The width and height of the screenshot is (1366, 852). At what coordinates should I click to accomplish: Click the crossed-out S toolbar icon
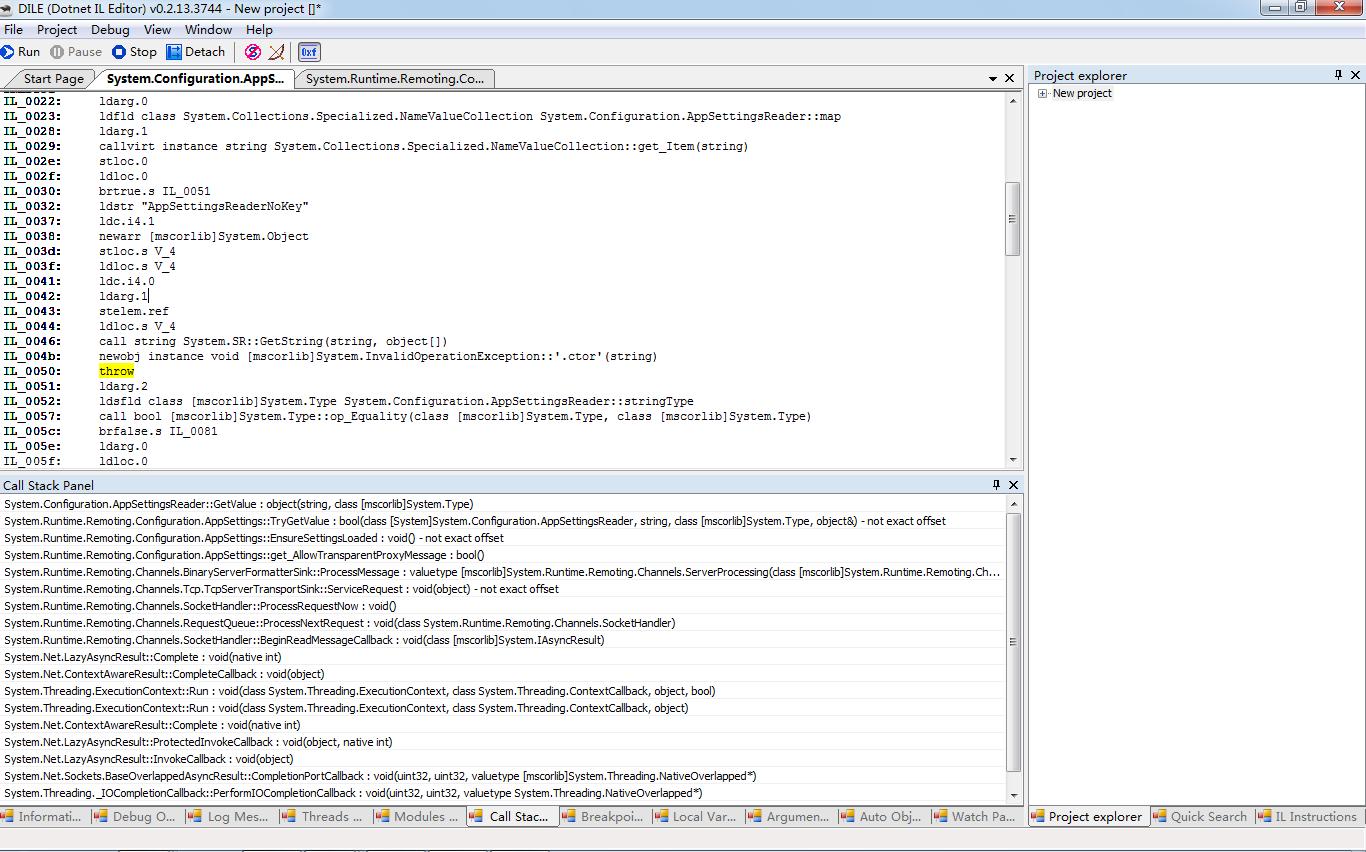click(253, 52)
